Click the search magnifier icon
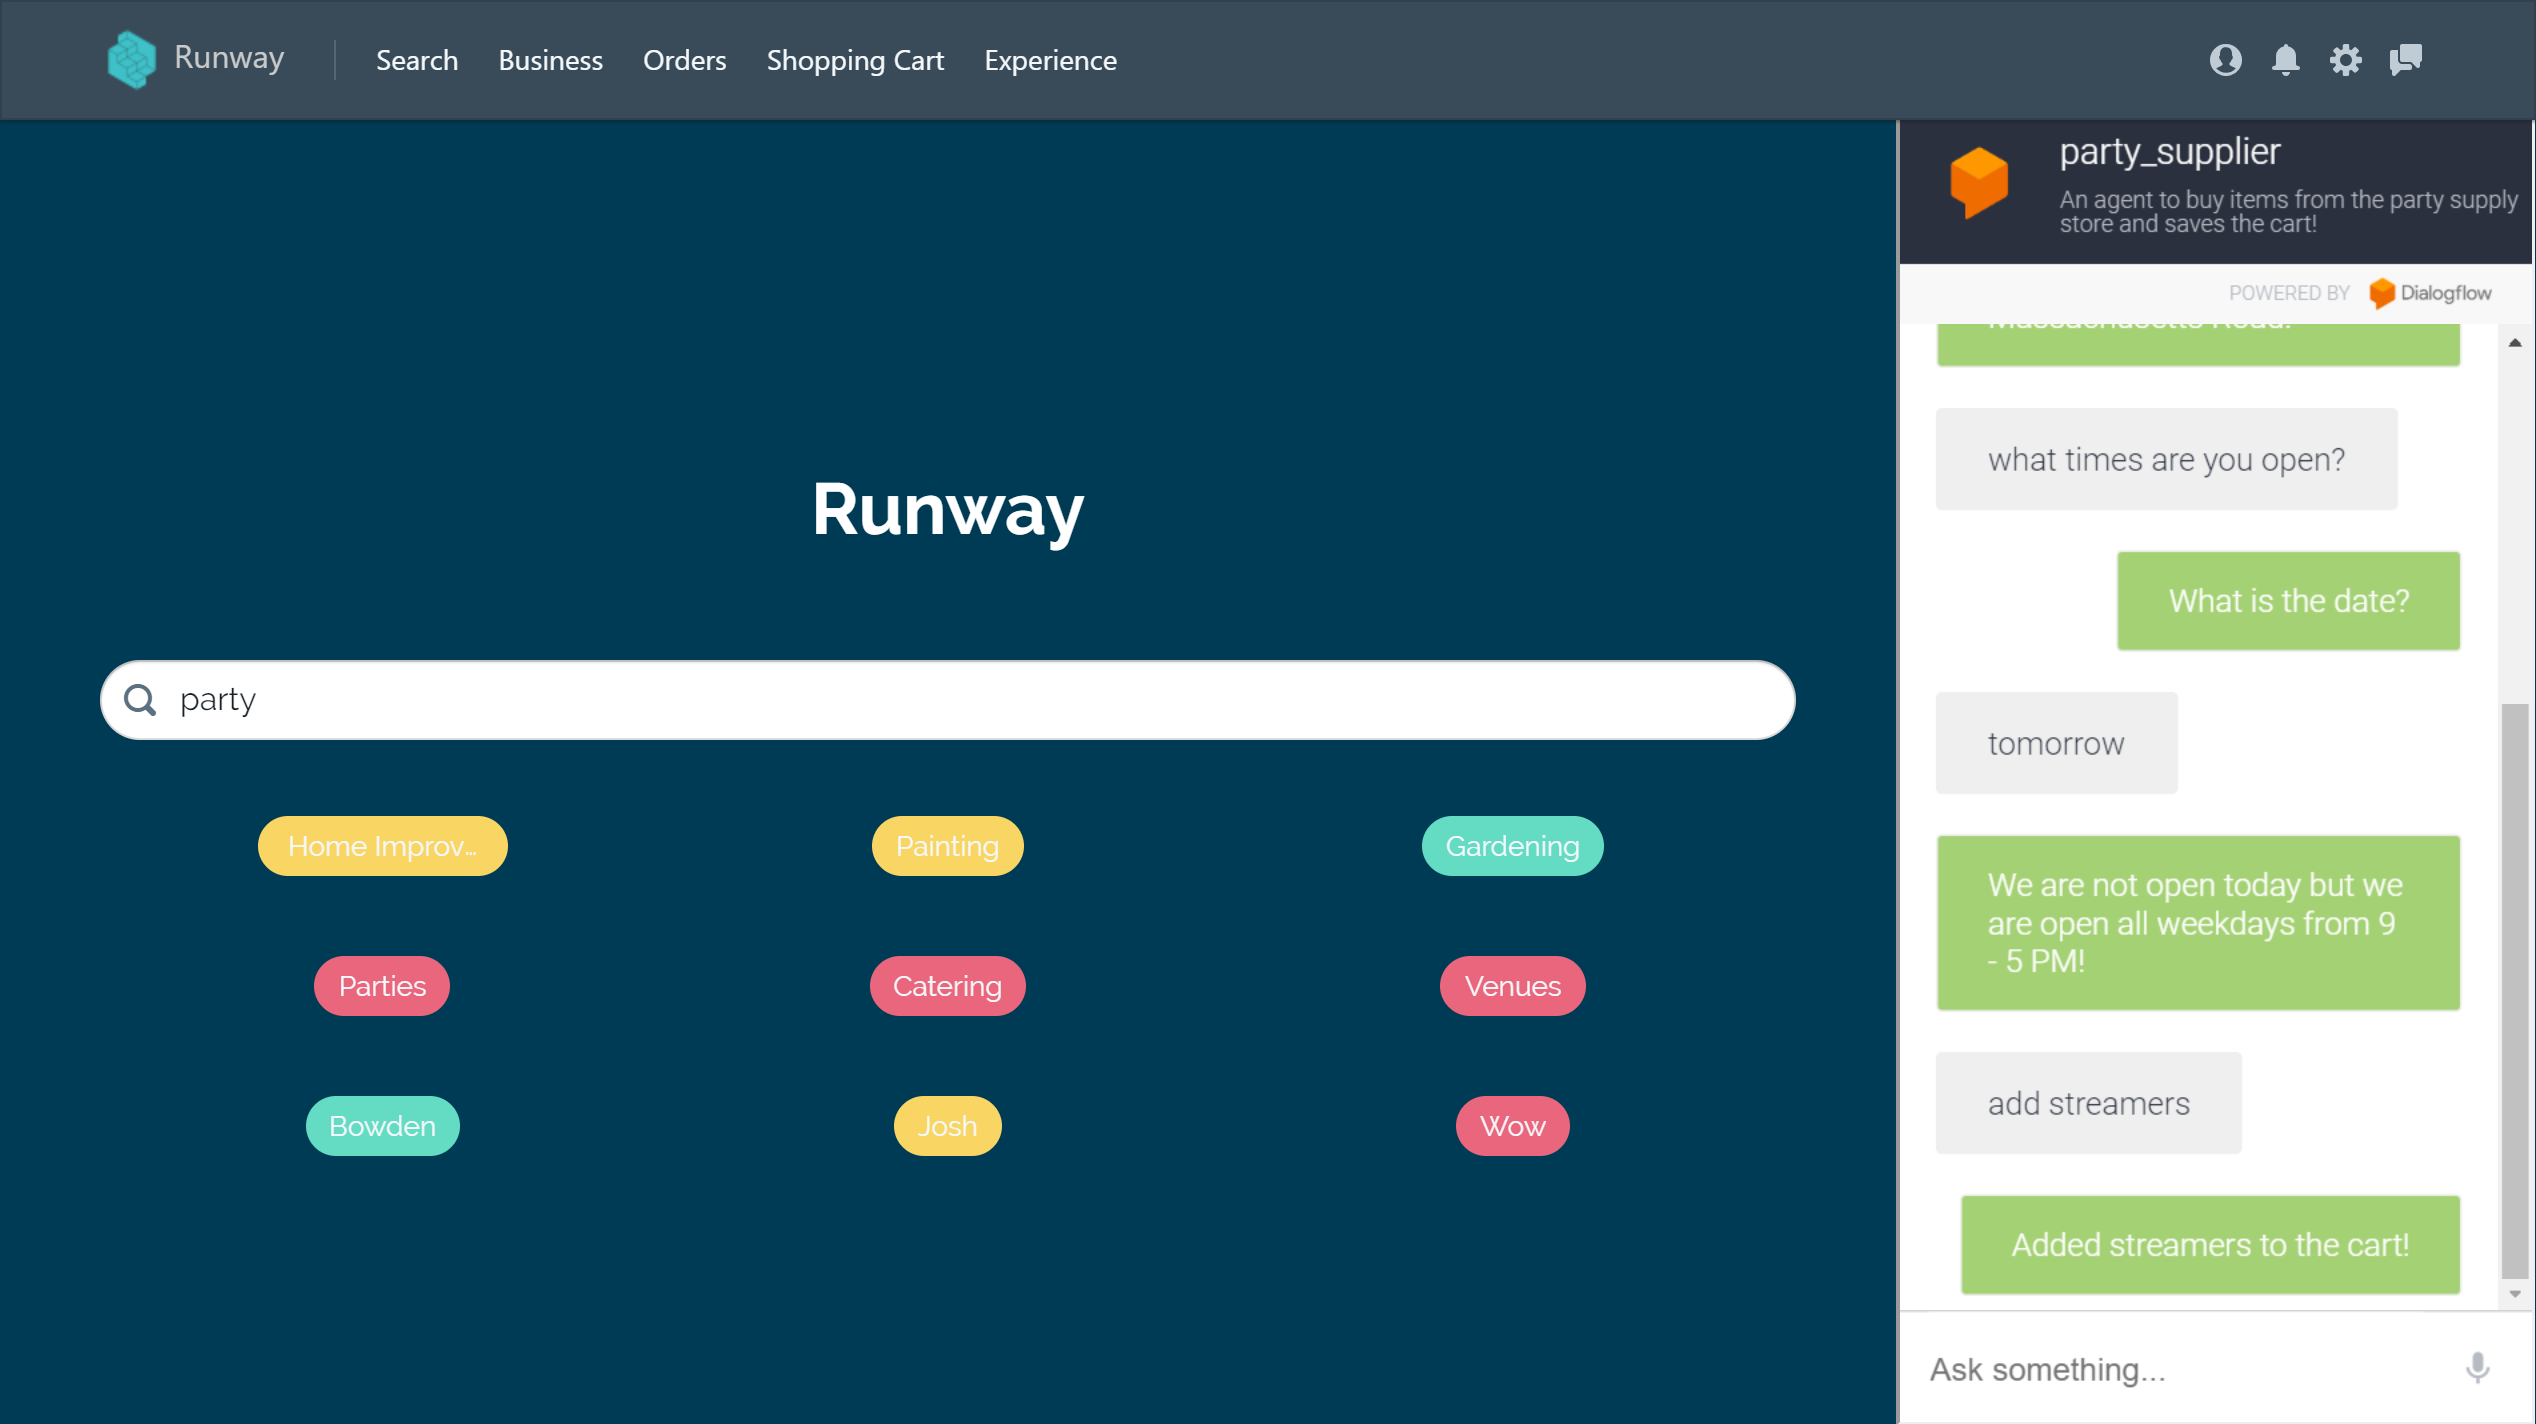 pyautogui.click(x=140, y=700)
